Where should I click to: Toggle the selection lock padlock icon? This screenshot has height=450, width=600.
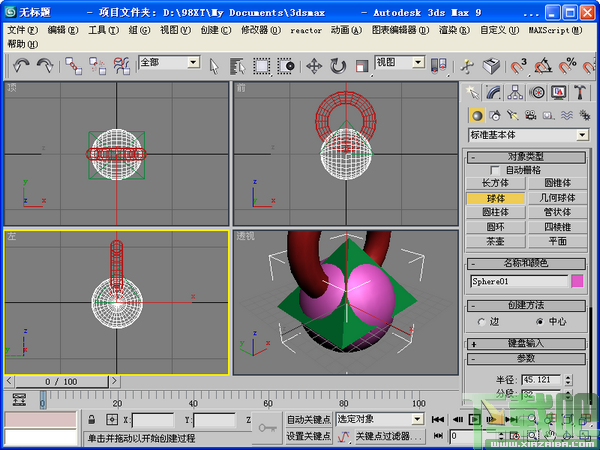(x=92, y=420)
